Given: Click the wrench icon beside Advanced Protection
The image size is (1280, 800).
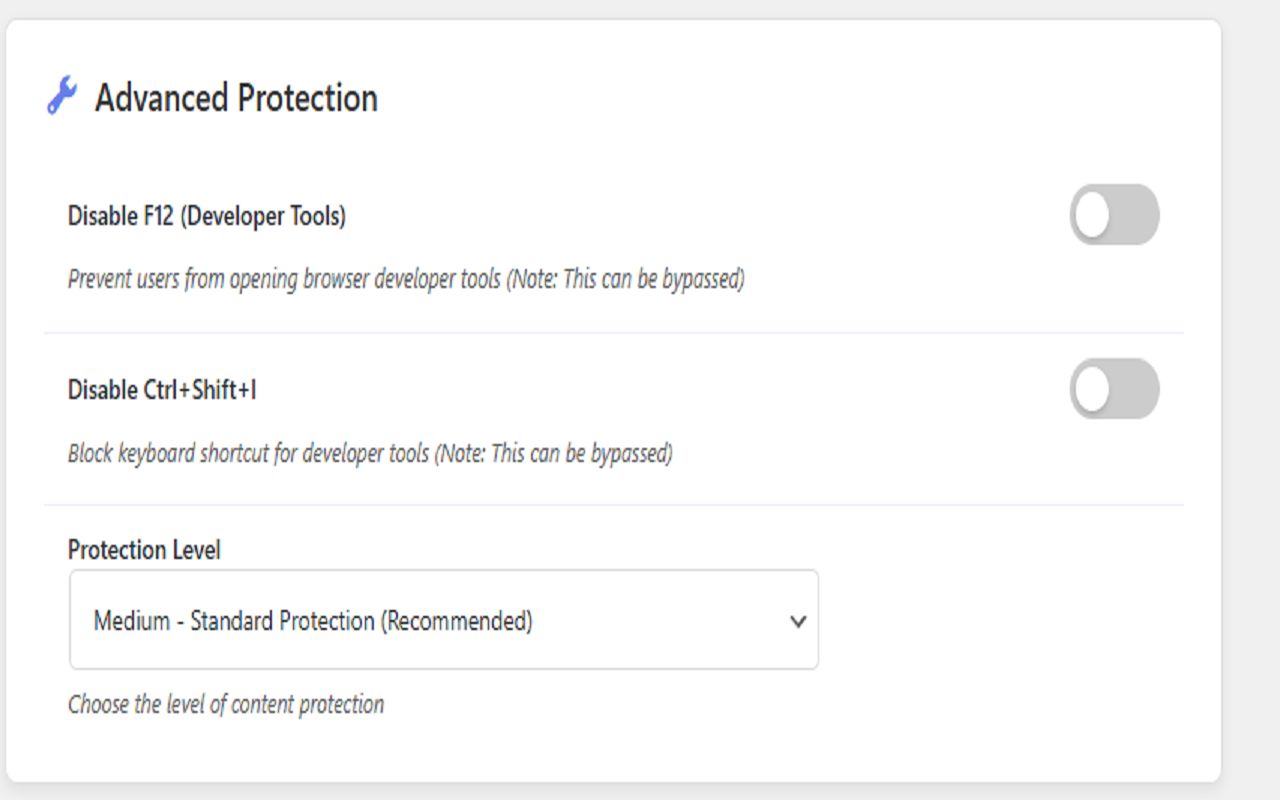Looking at the screenshot, I should pyautogui.click(x=62, y=97).
